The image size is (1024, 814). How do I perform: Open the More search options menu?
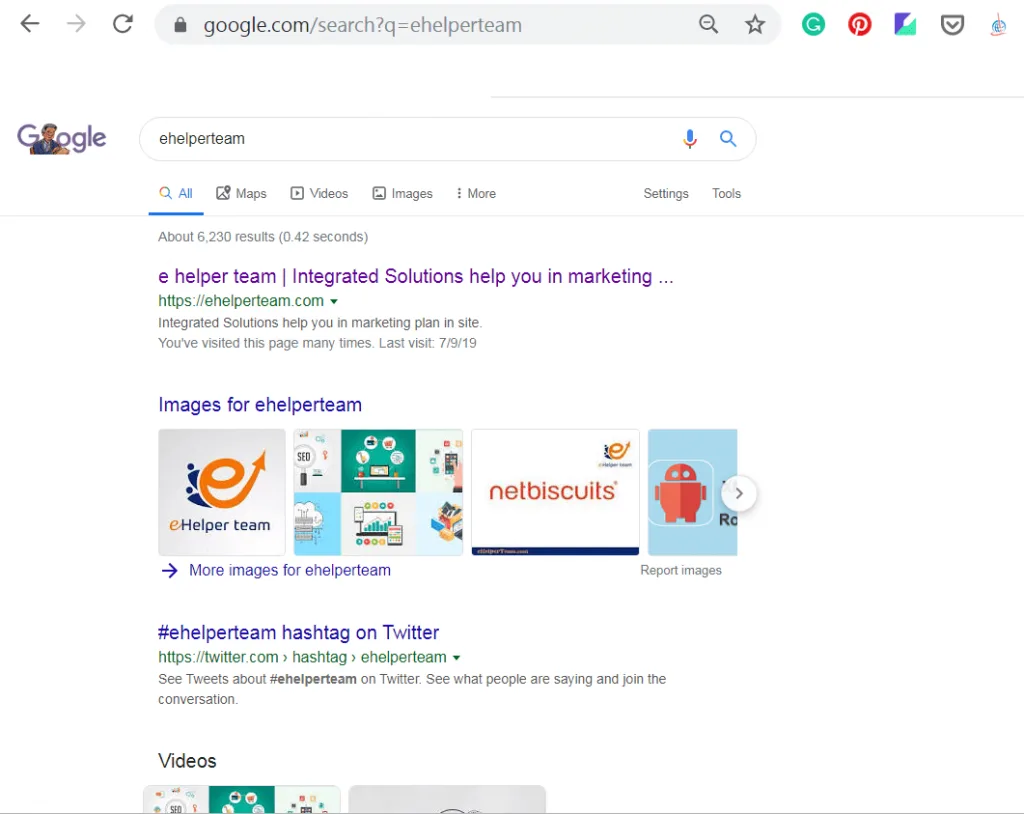click(476, 193)
